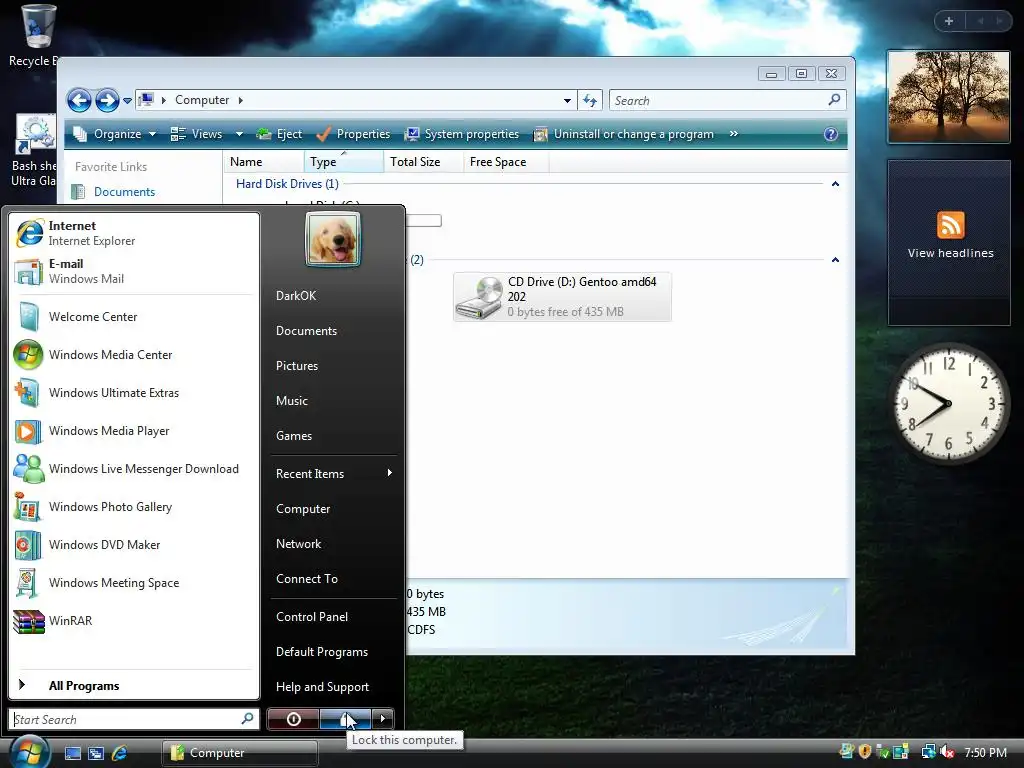This screenshot has width=1024, height=768.
Task: Click the muted volume tray icon
Action: tap(947, 752)
